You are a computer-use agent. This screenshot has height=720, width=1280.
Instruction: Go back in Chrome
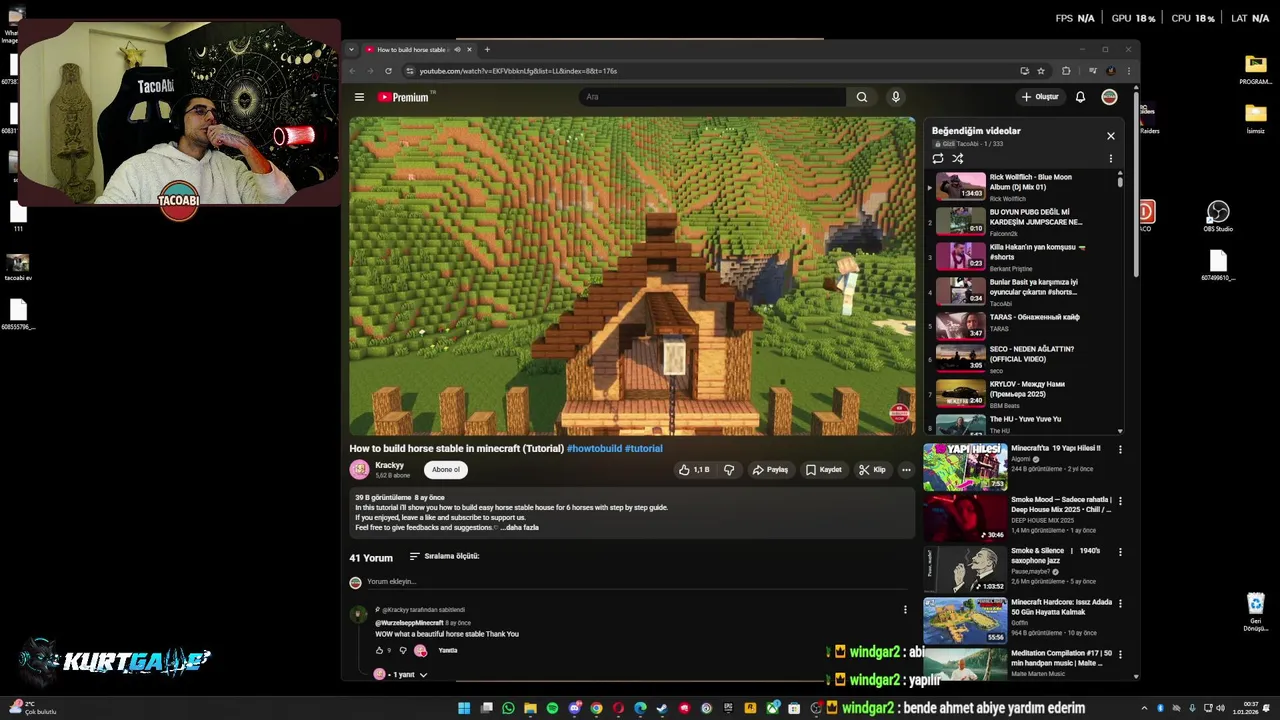[351, 71]
